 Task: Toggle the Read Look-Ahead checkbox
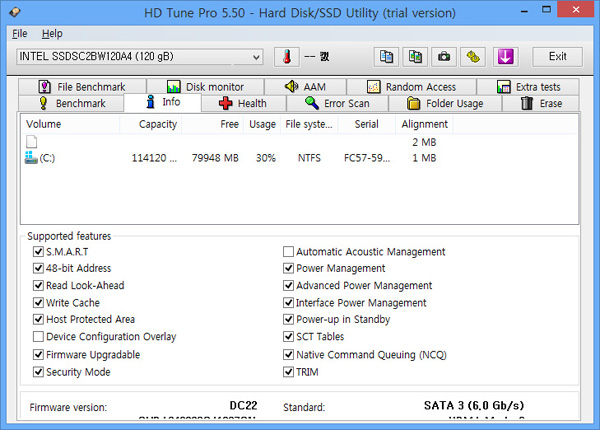pos(38,285)
